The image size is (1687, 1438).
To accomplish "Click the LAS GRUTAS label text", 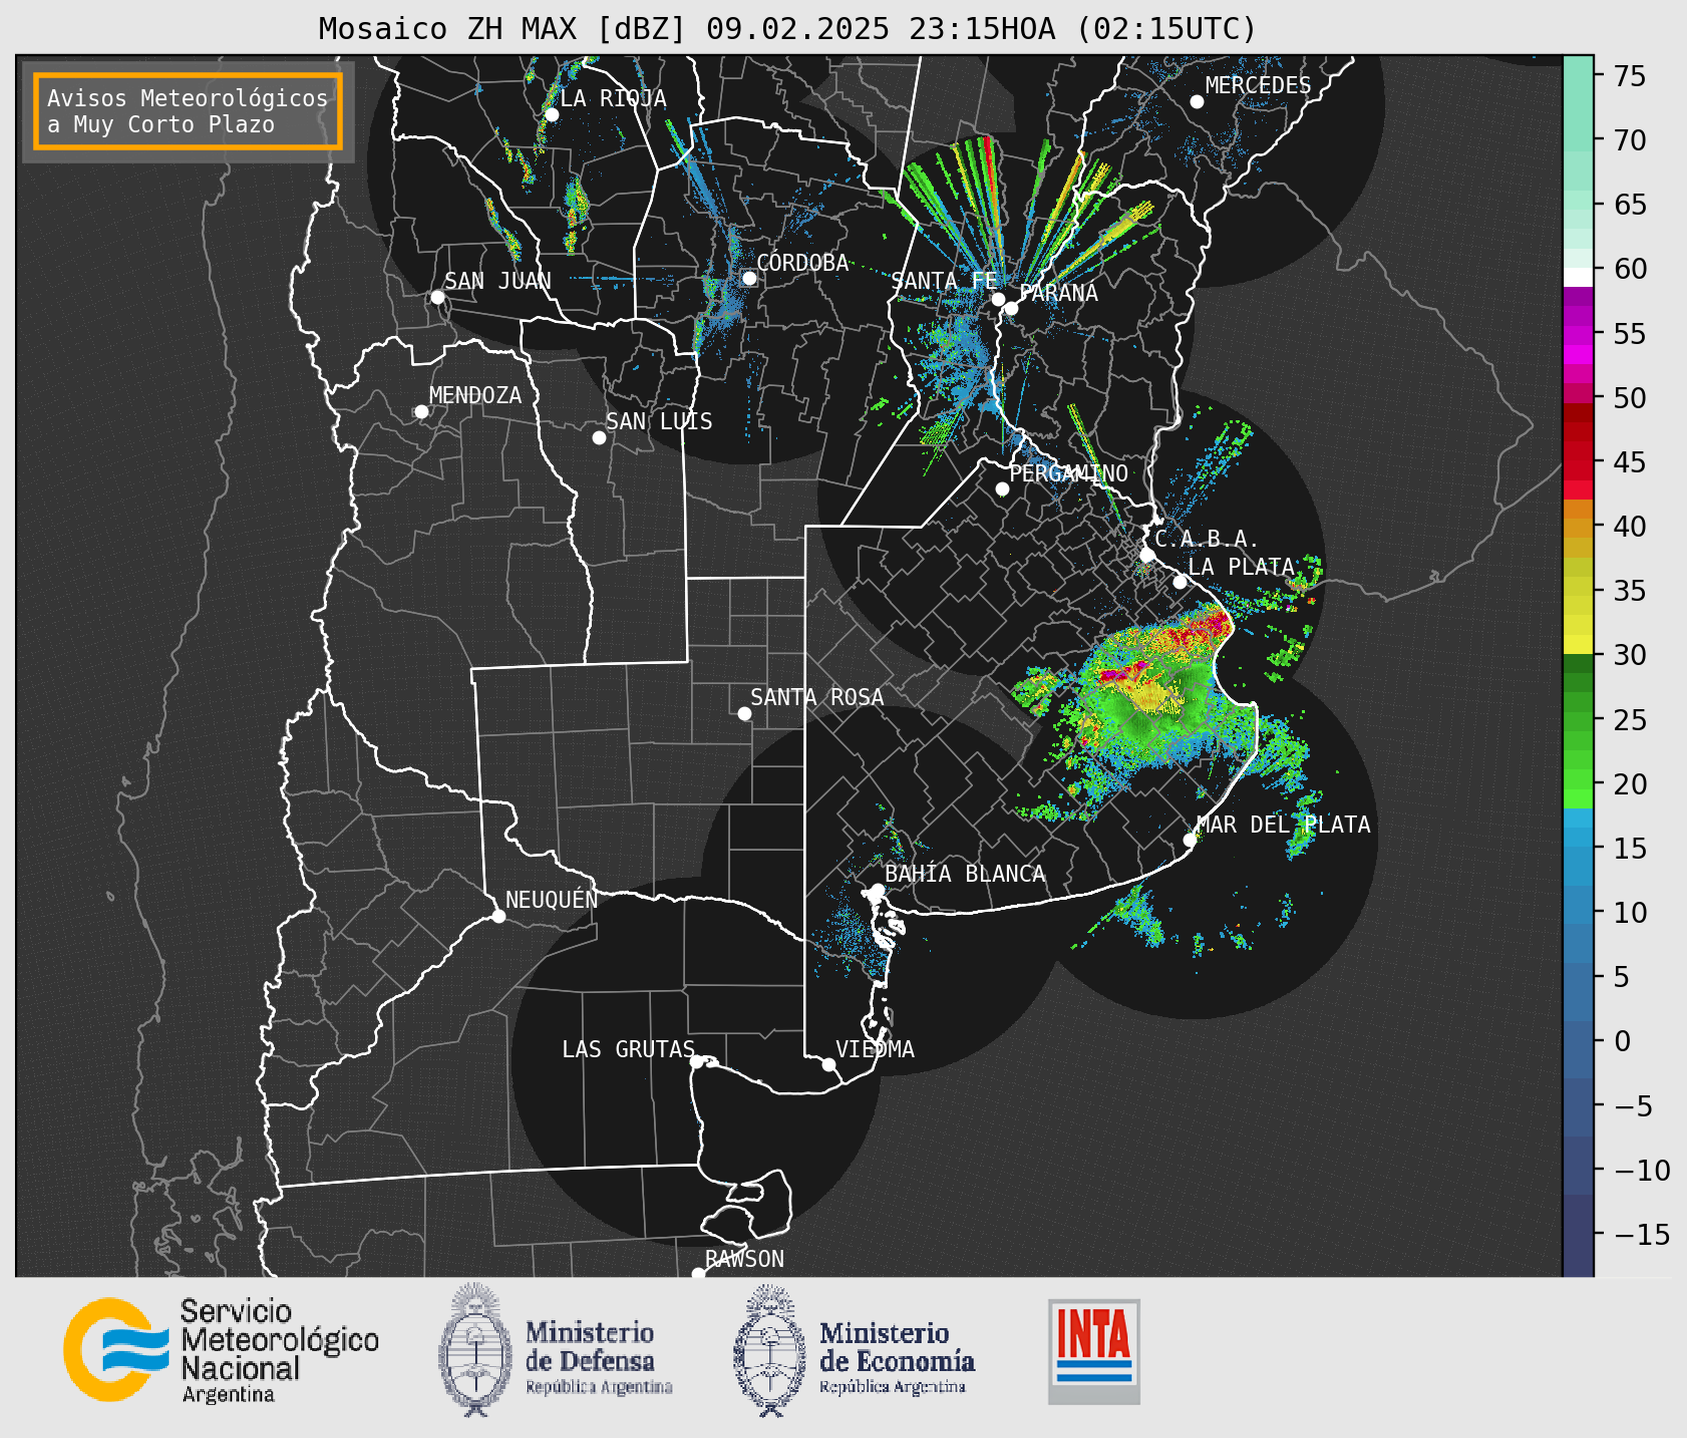I will pos(628,1050).
